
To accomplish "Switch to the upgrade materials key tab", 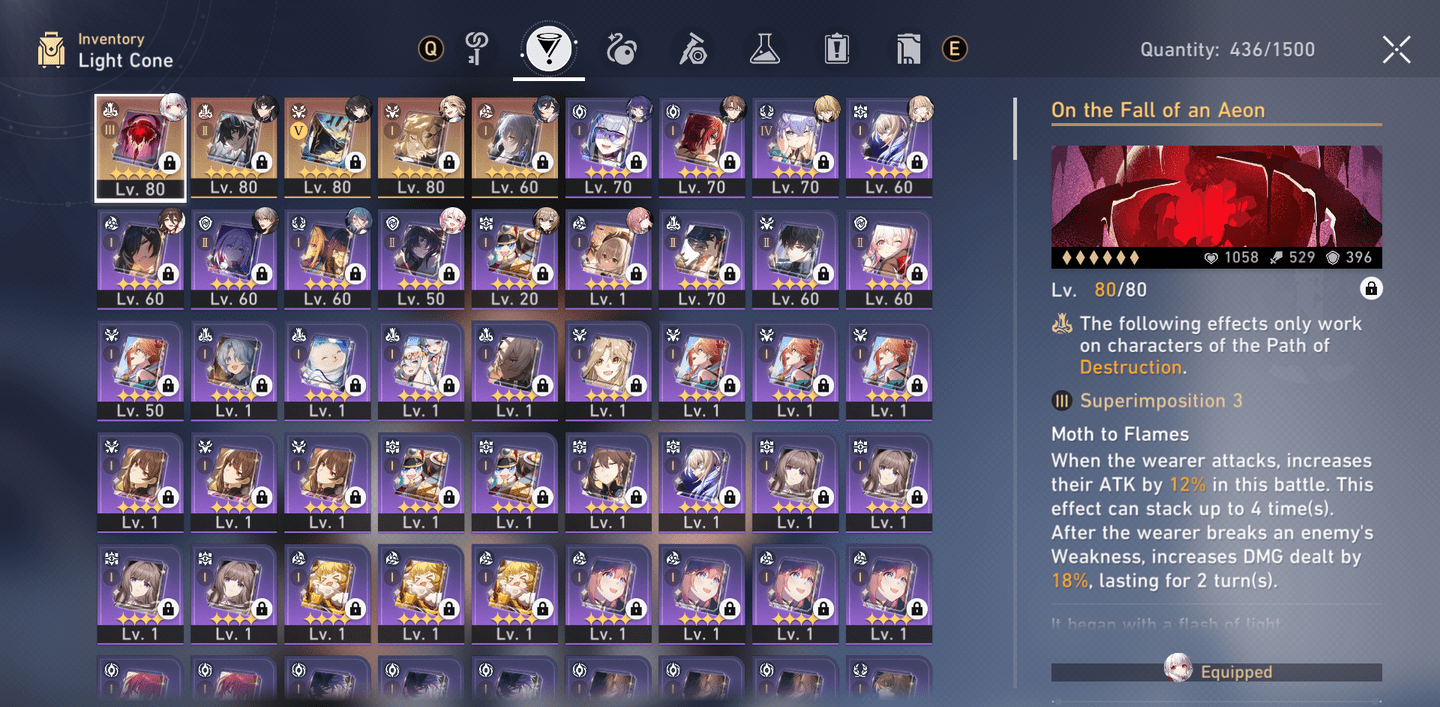I will [x=476, y=48].
